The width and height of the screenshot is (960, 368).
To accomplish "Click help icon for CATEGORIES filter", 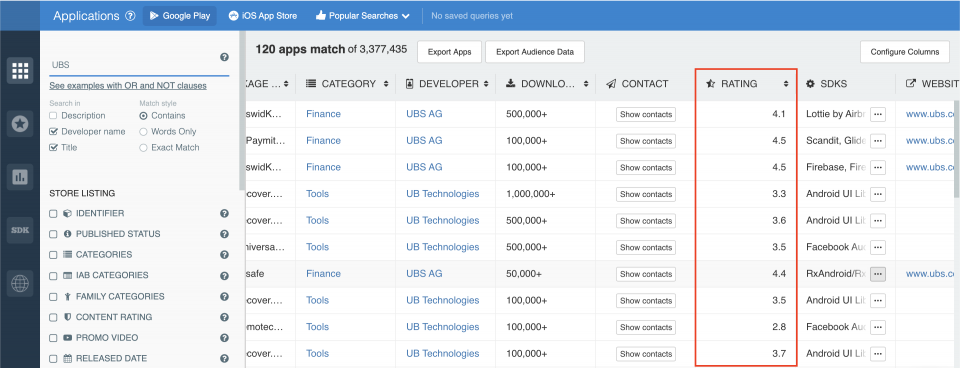I will pyautogui.click(x=224, y=255).
